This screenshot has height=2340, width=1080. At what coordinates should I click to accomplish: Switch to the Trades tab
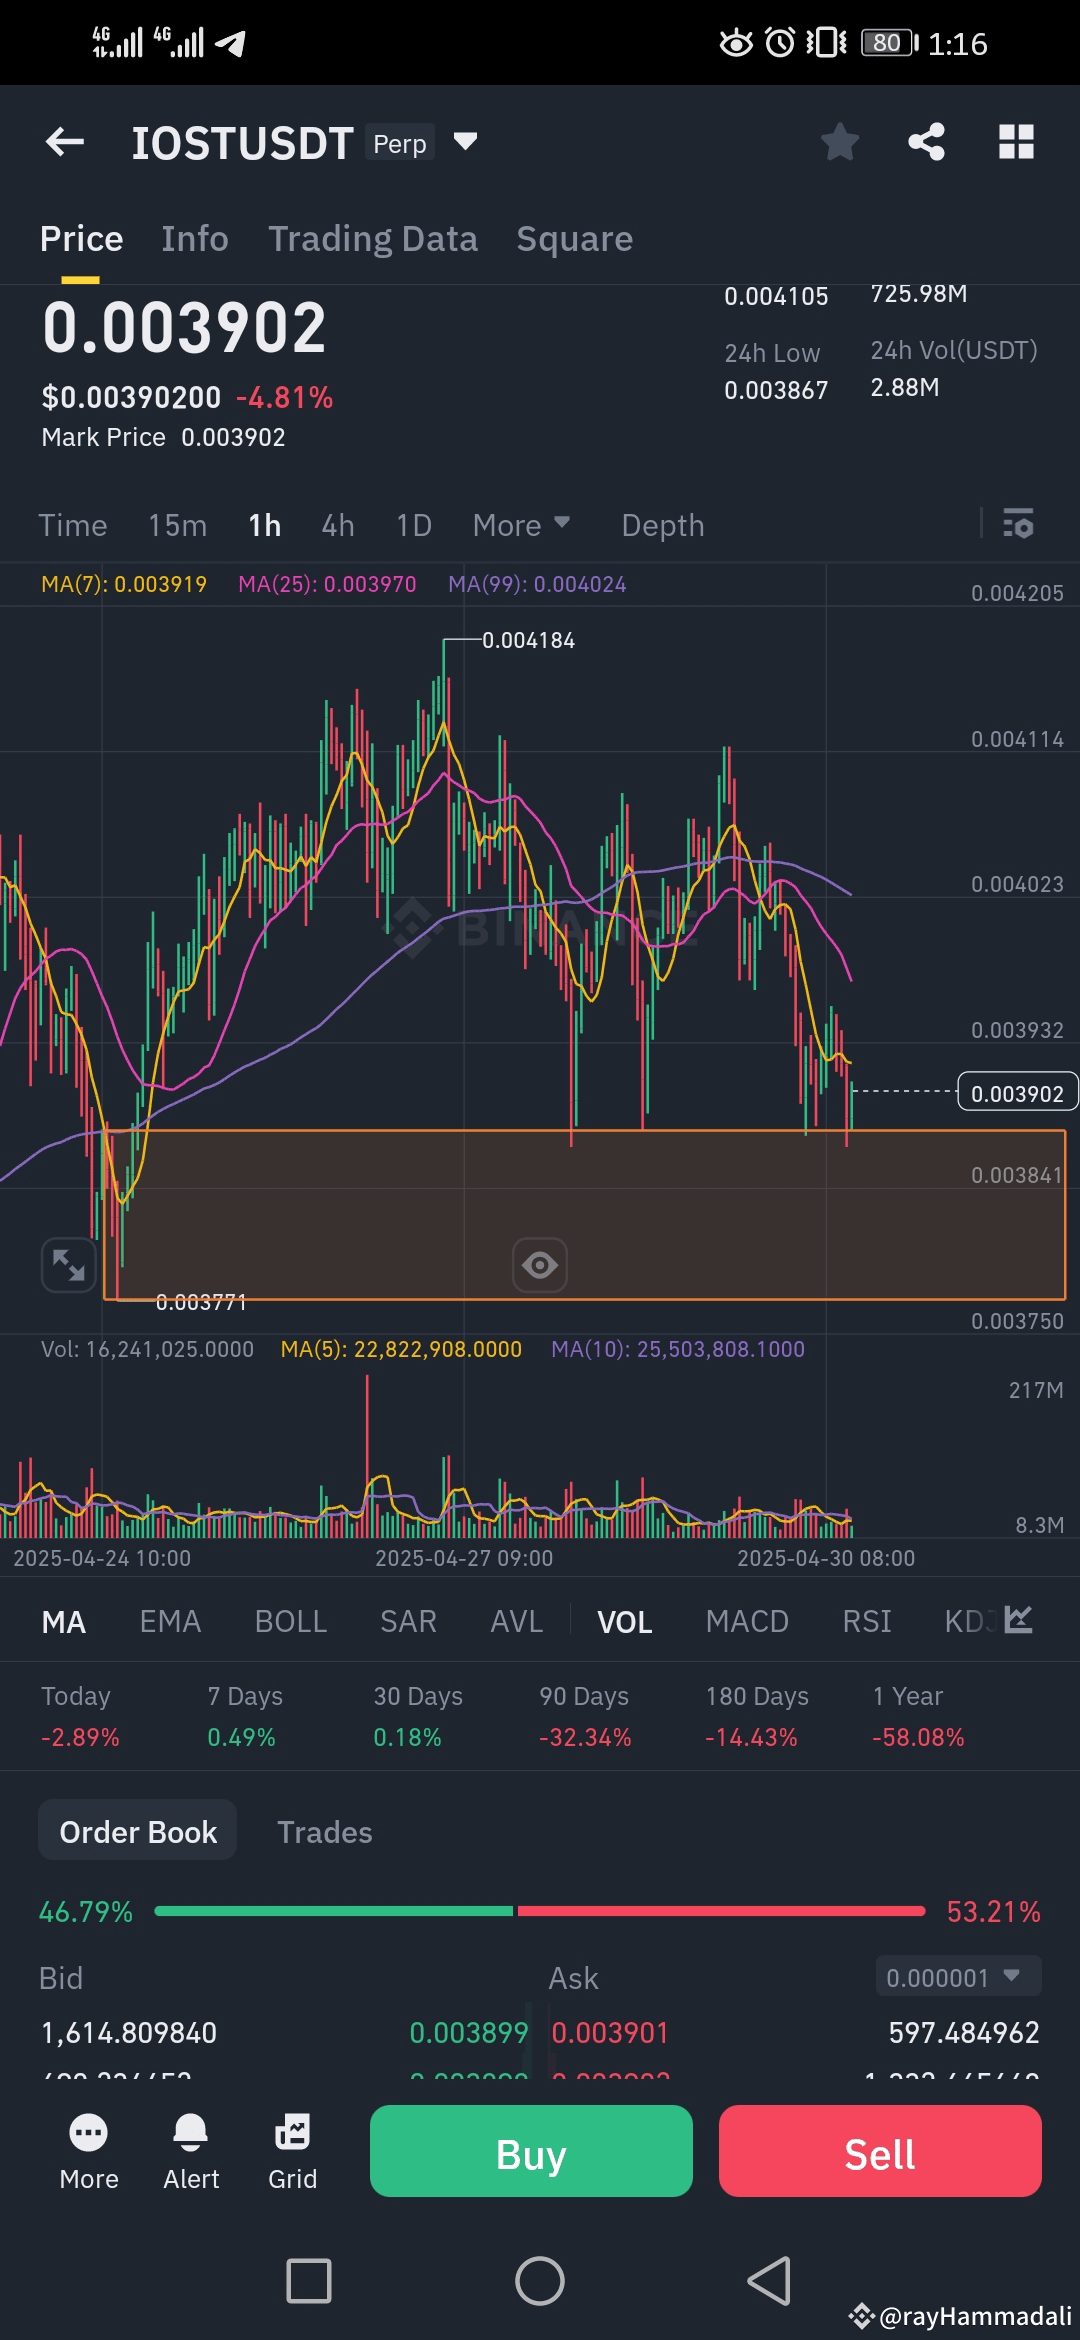point(324,1831)
